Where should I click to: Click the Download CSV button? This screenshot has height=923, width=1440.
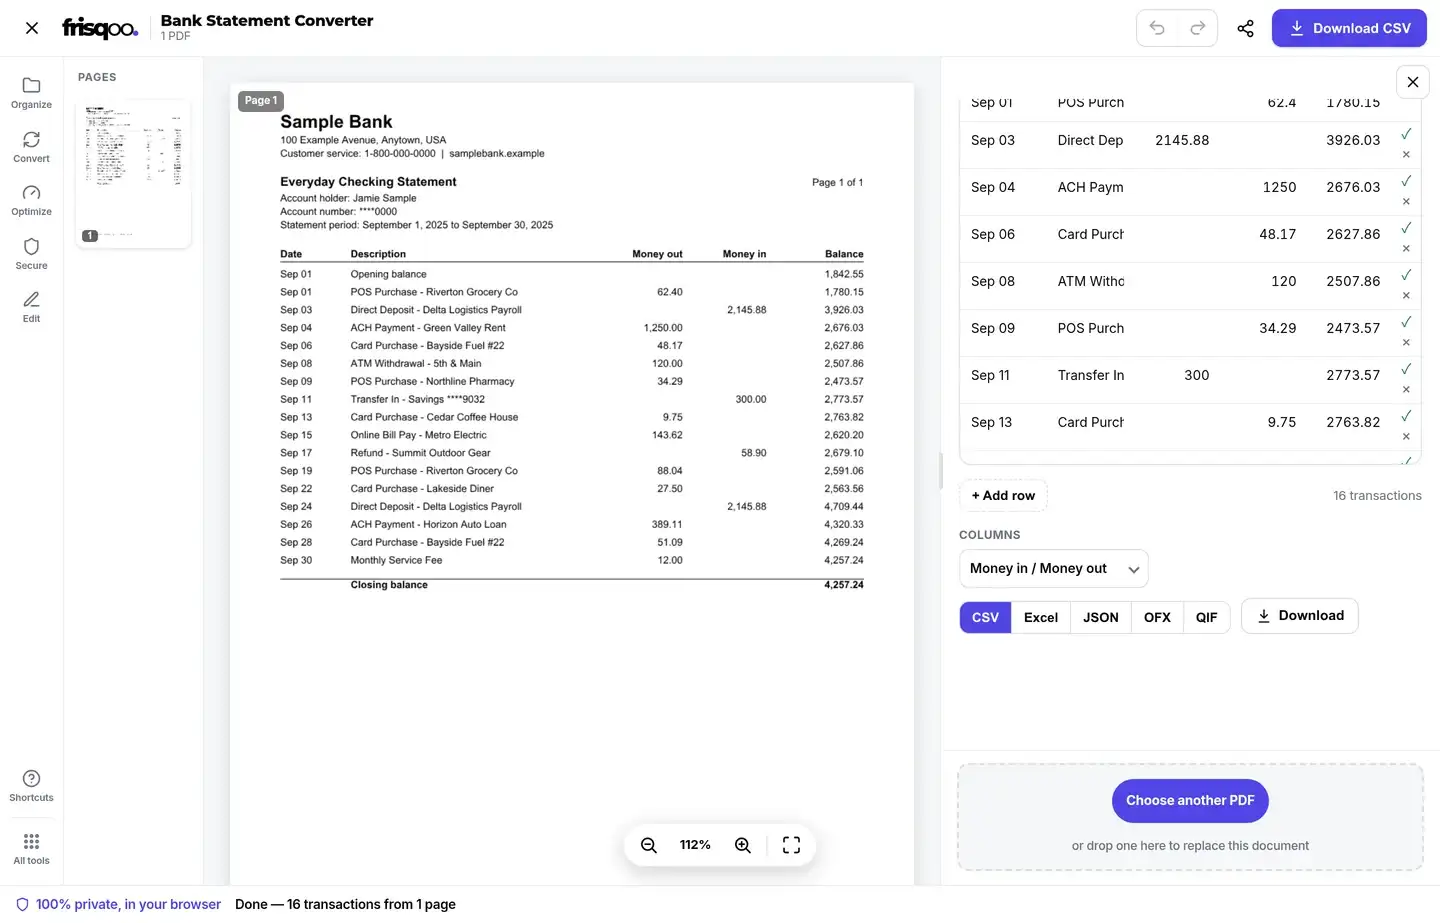pyautogui.click(x=1349, y=28)
